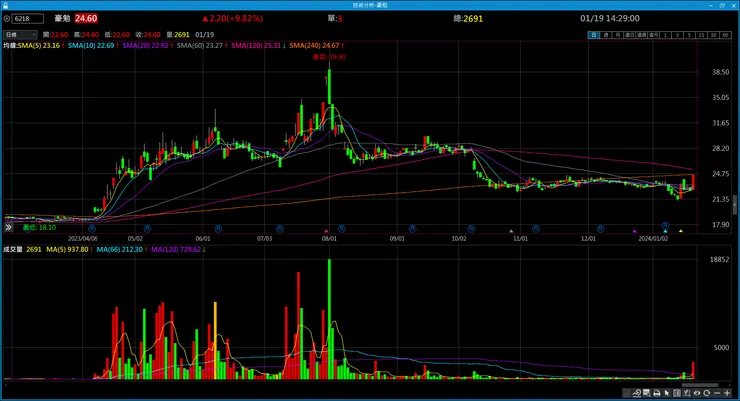Click the volume MA(120) 729.62 label

click(176, 250)
